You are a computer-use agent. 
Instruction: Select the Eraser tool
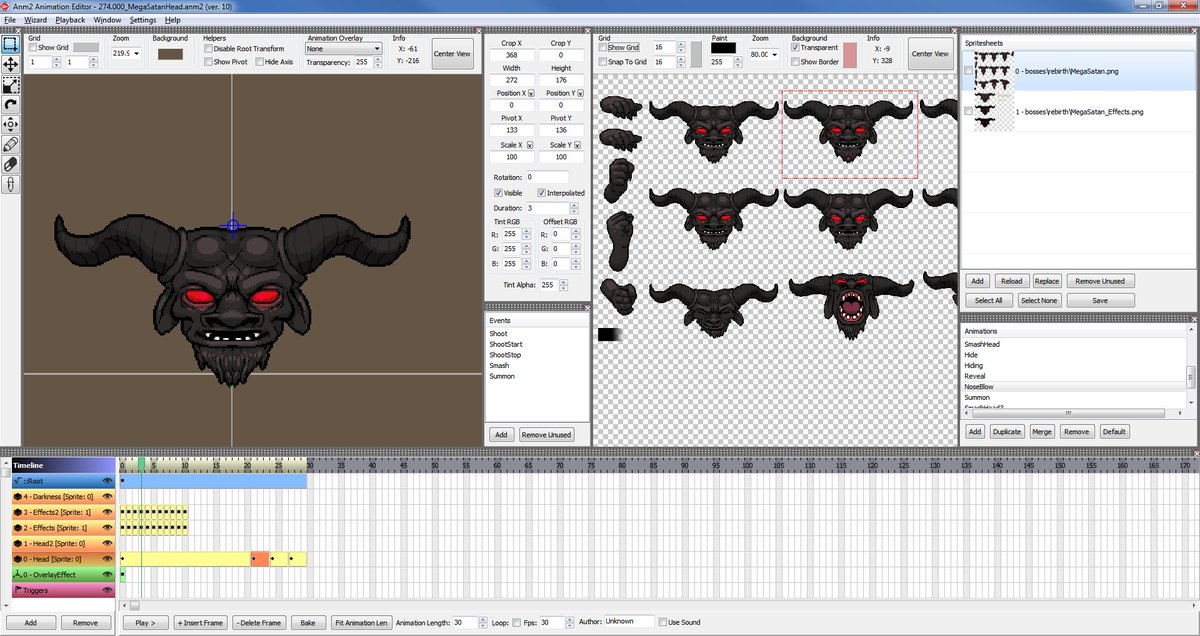tap(10, 164)
